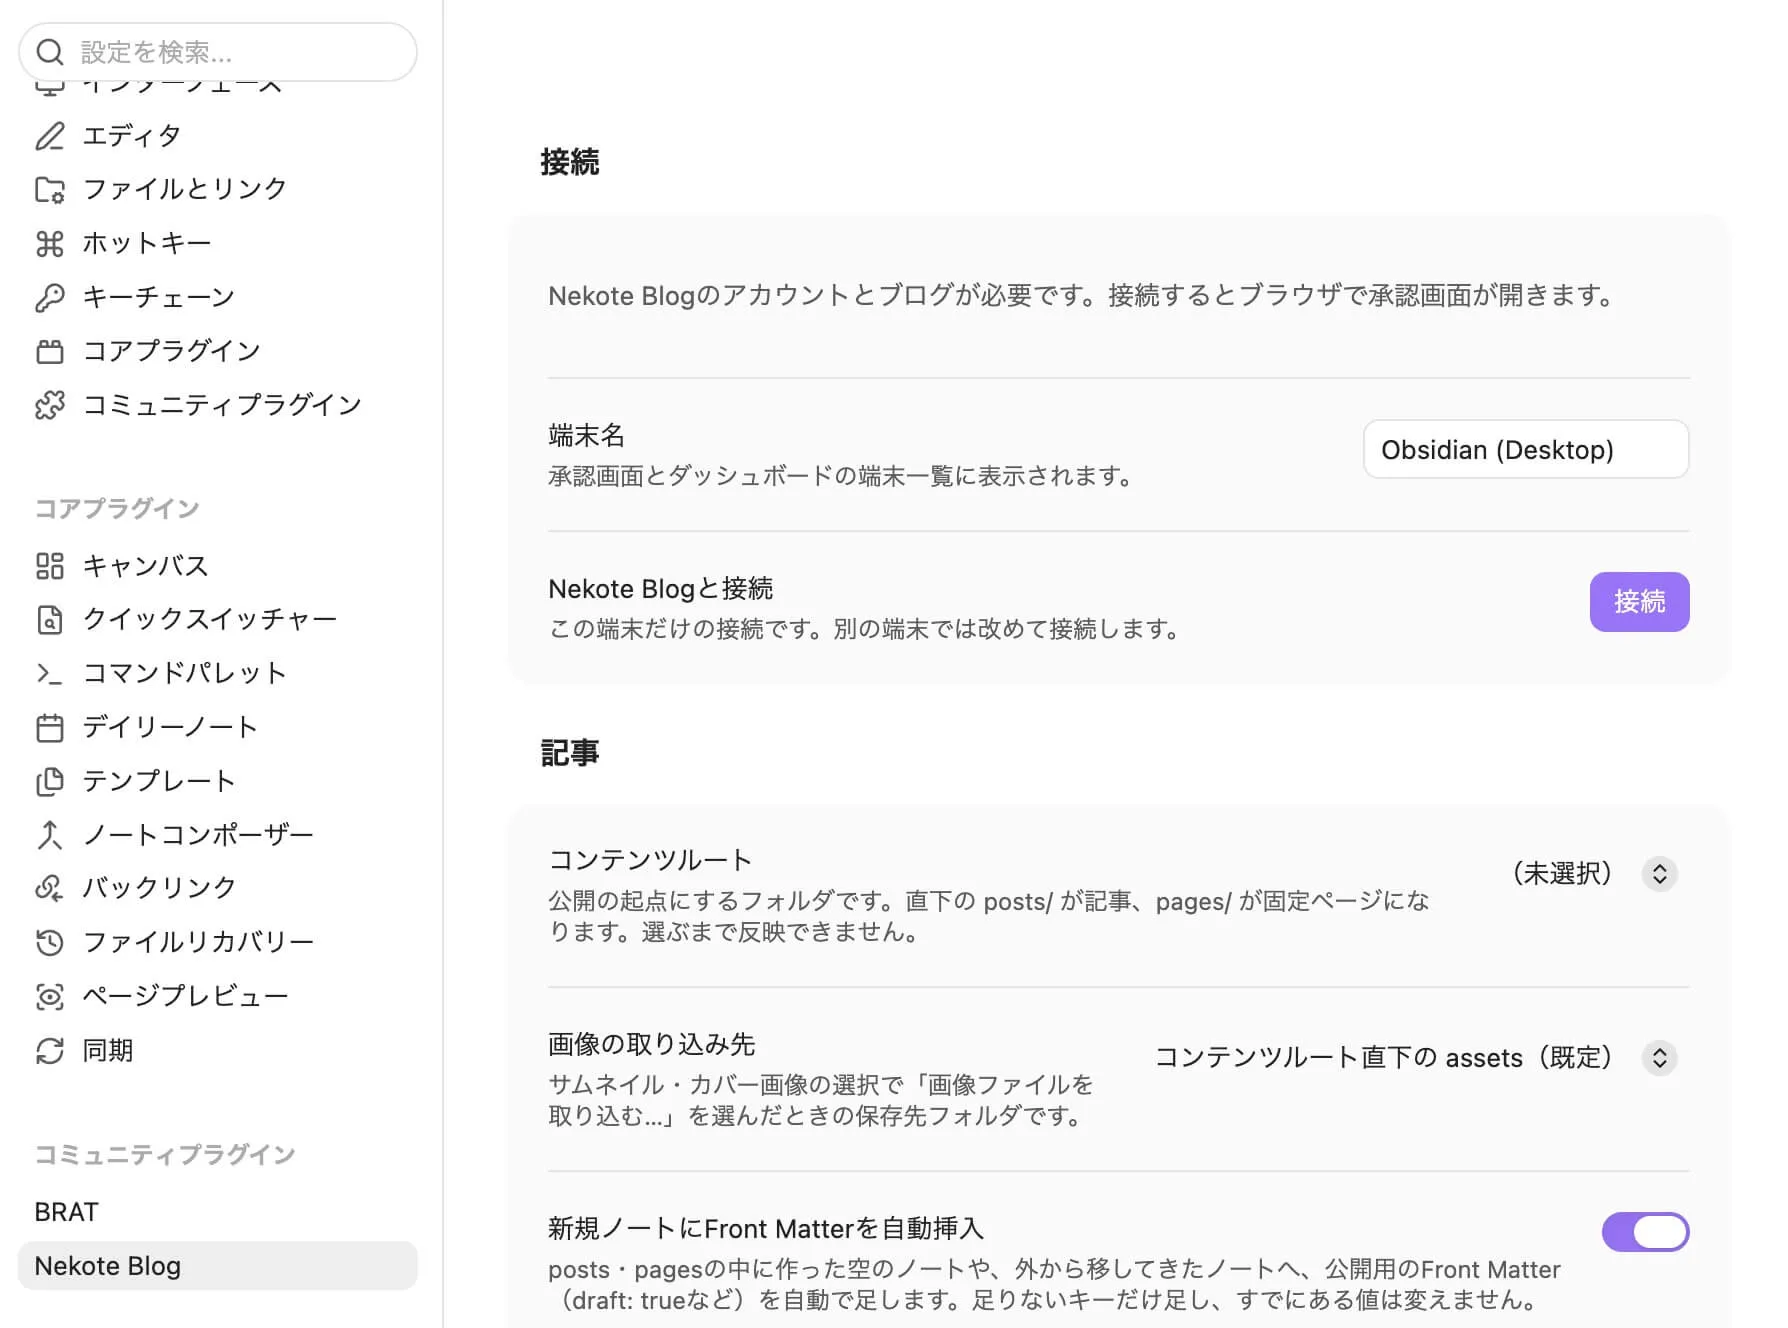Open コアプラグイン settings tab
Viewport: 1788px width, 1328px height.
pos(218,351)
